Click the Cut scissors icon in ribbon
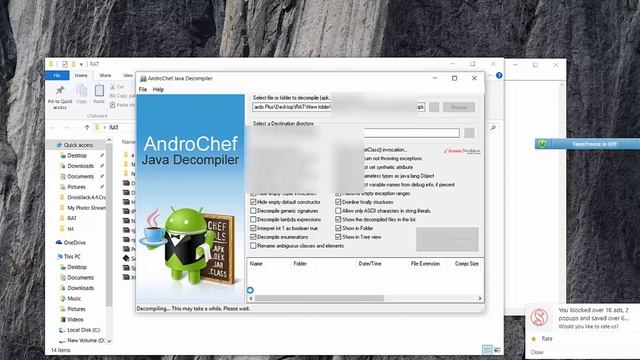Image resolution: width=640 pixels, height=360 pixels. point(113,87)
